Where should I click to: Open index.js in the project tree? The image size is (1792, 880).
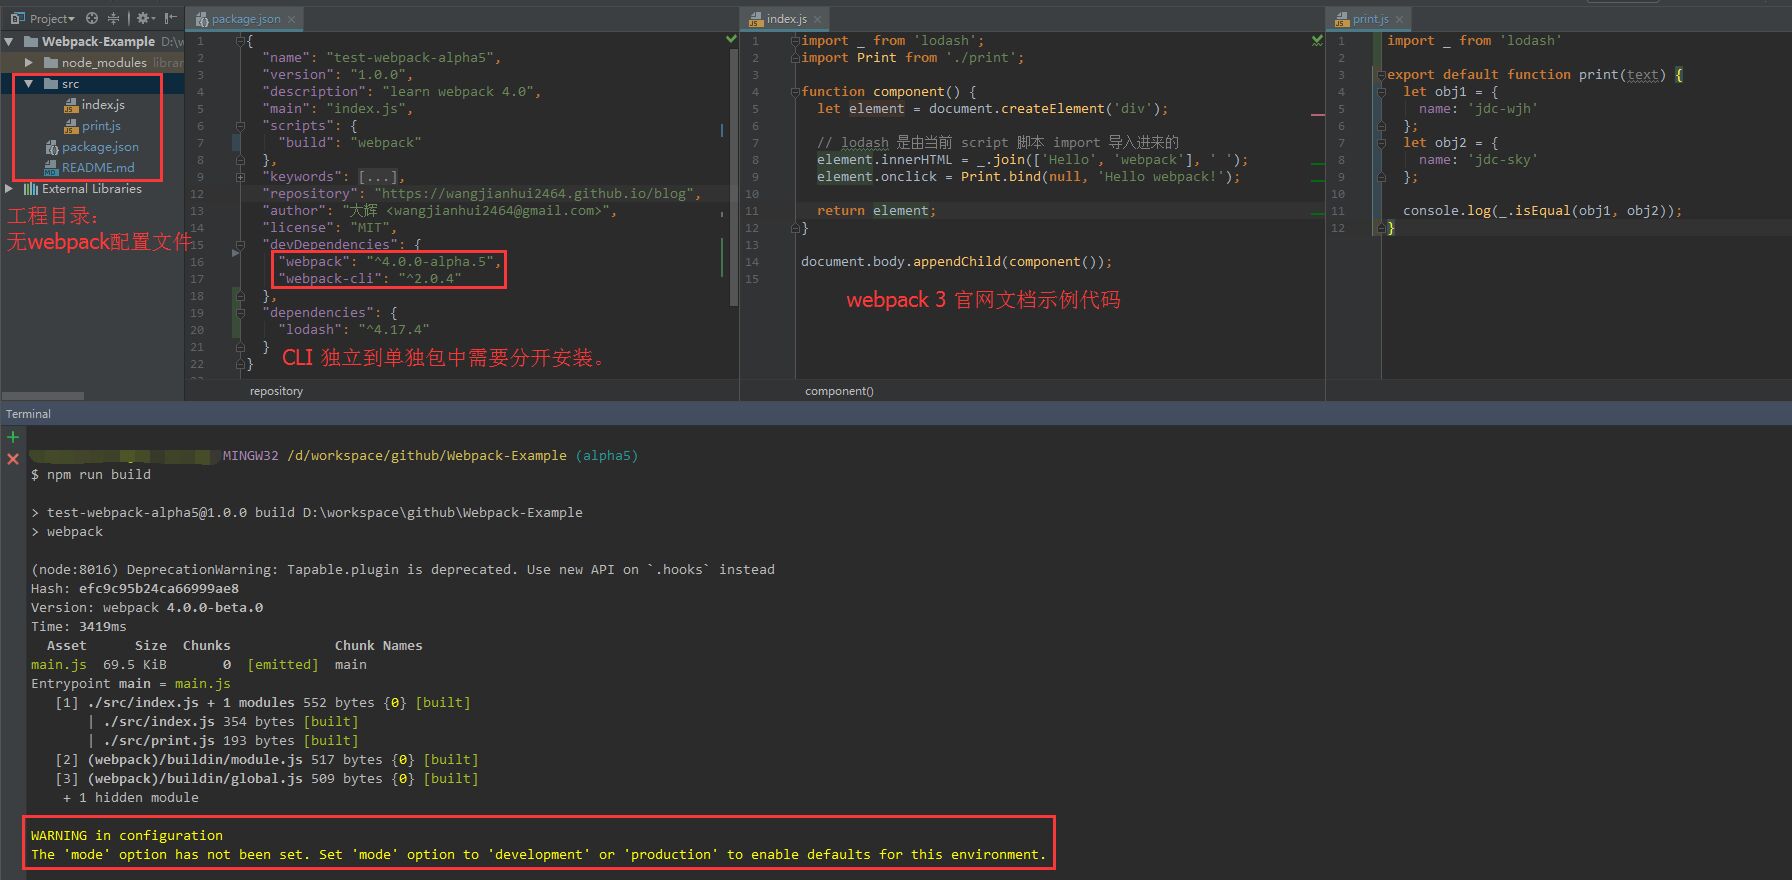pyautogui.click(x=103, y=104)
